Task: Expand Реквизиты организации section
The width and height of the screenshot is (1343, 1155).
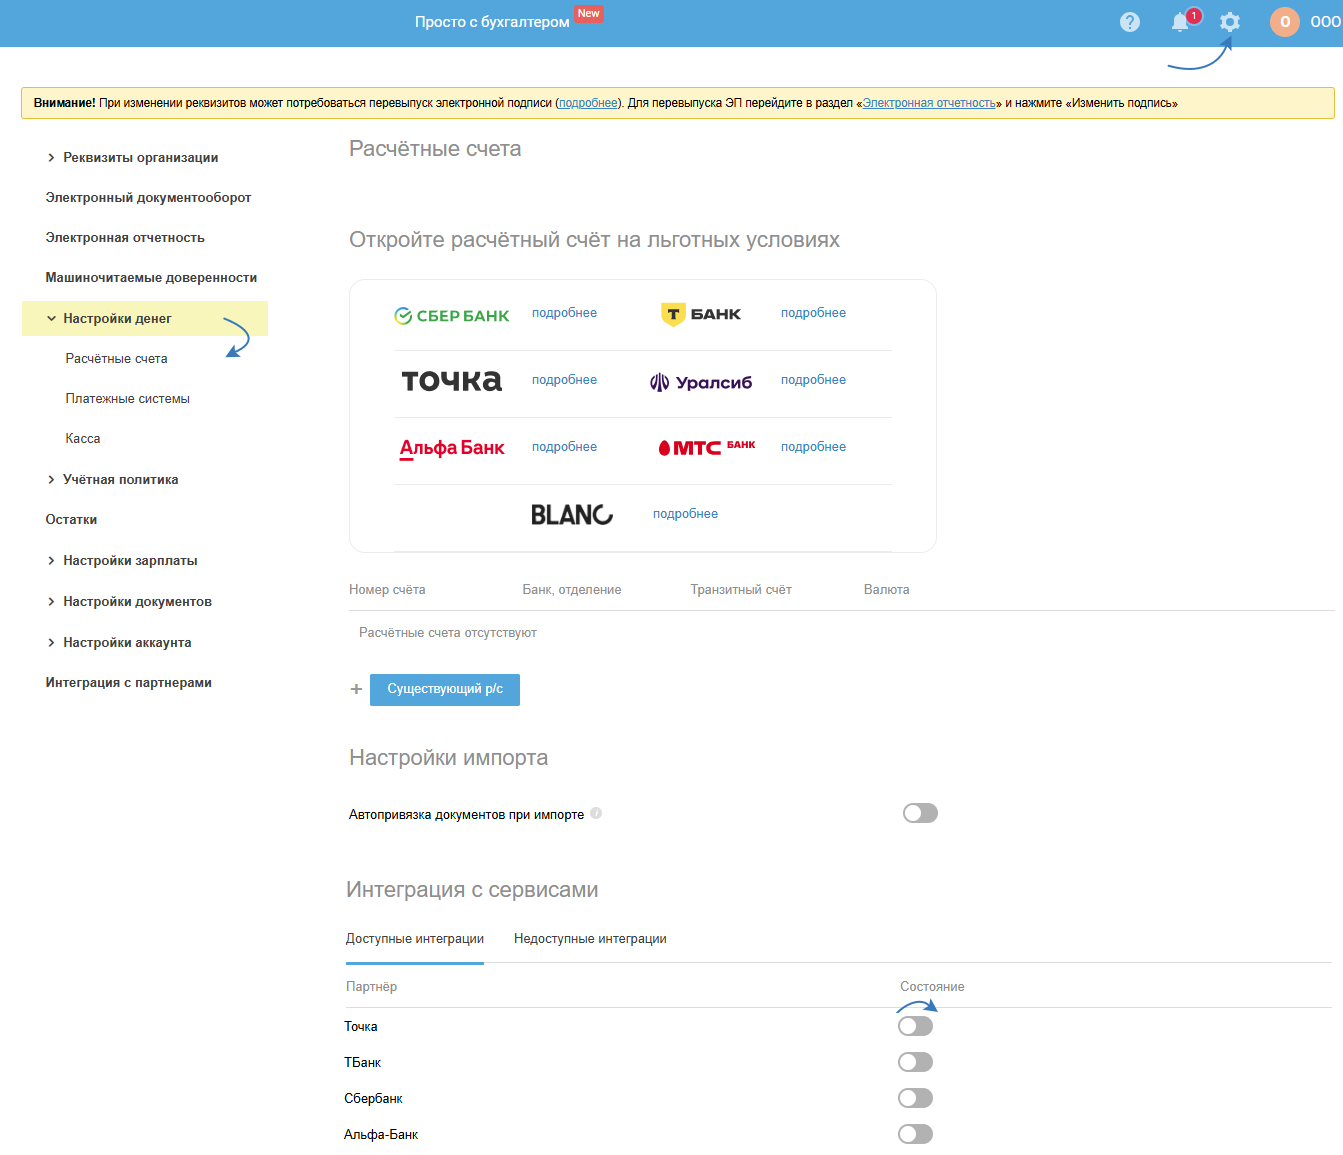Action: click(140, 158)
